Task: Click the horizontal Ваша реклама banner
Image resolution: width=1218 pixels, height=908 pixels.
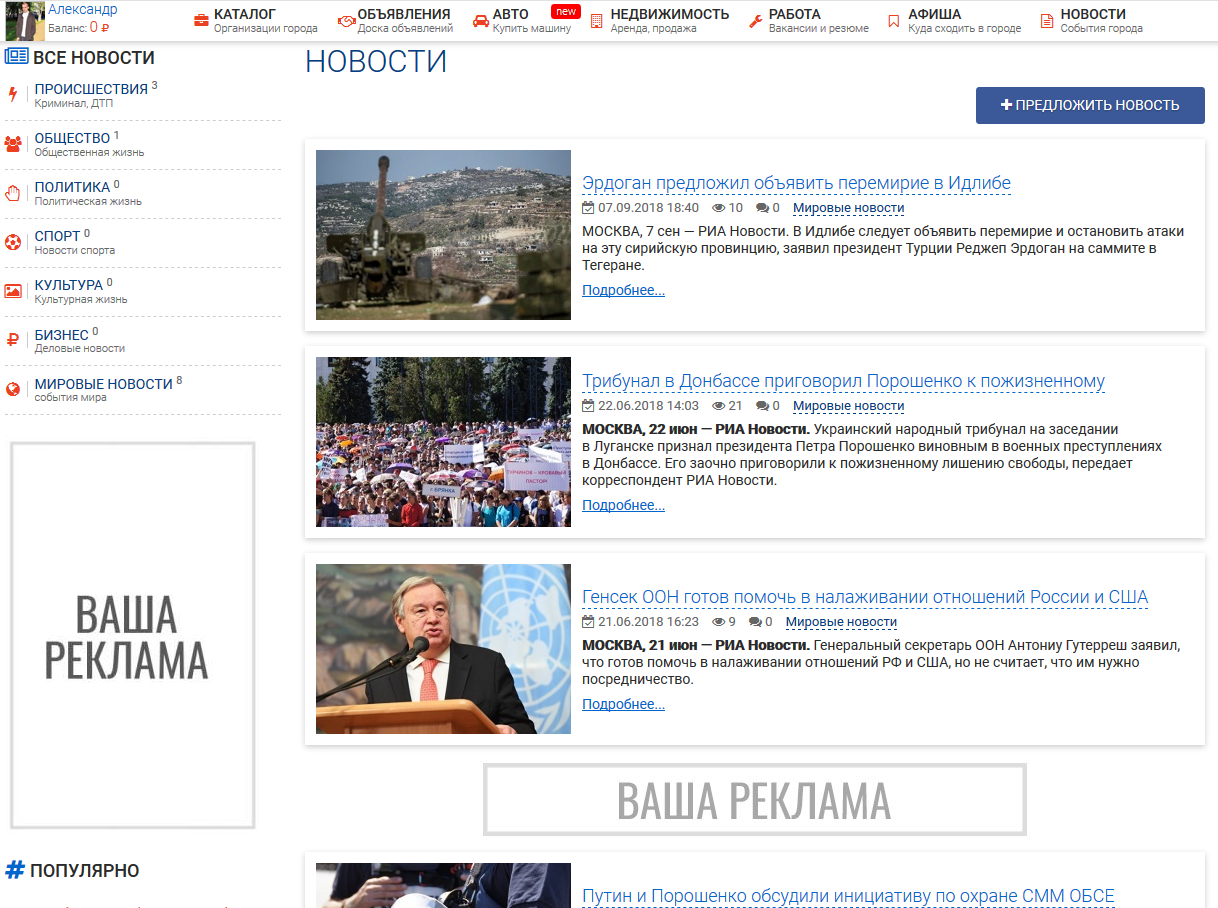Action: click(x=755, y=799)
